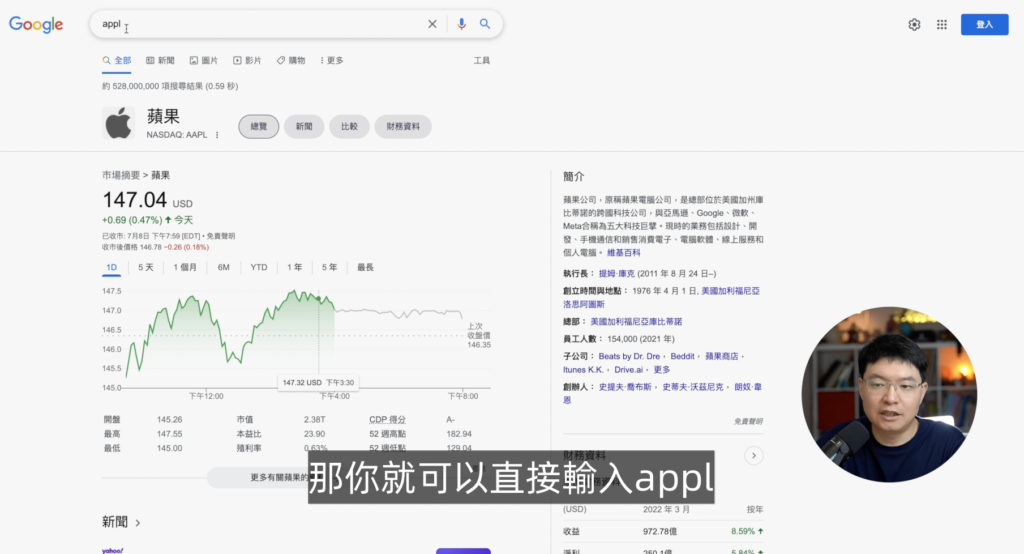Select the 5 天 chart range
The width and height of the screenshot is (1024, 554).
click(146, 267)
